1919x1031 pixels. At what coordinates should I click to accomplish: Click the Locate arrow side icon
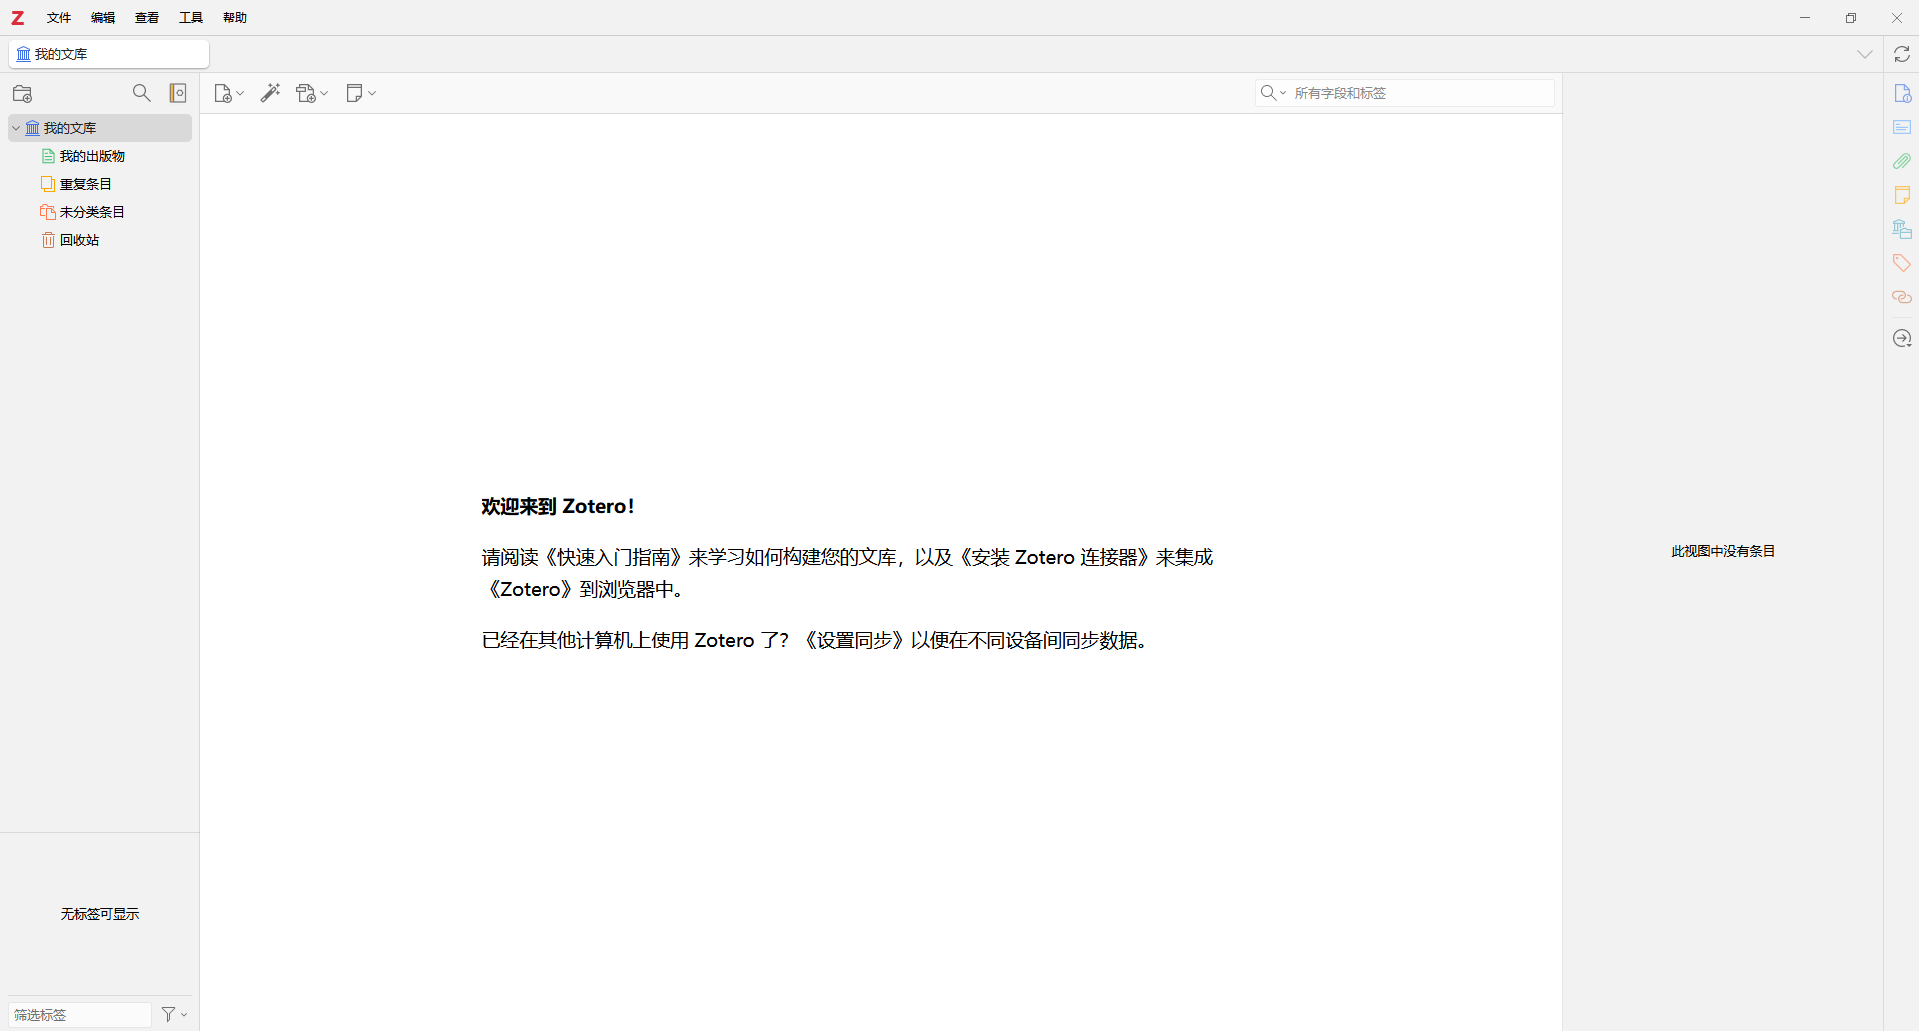pos(1902,338)
